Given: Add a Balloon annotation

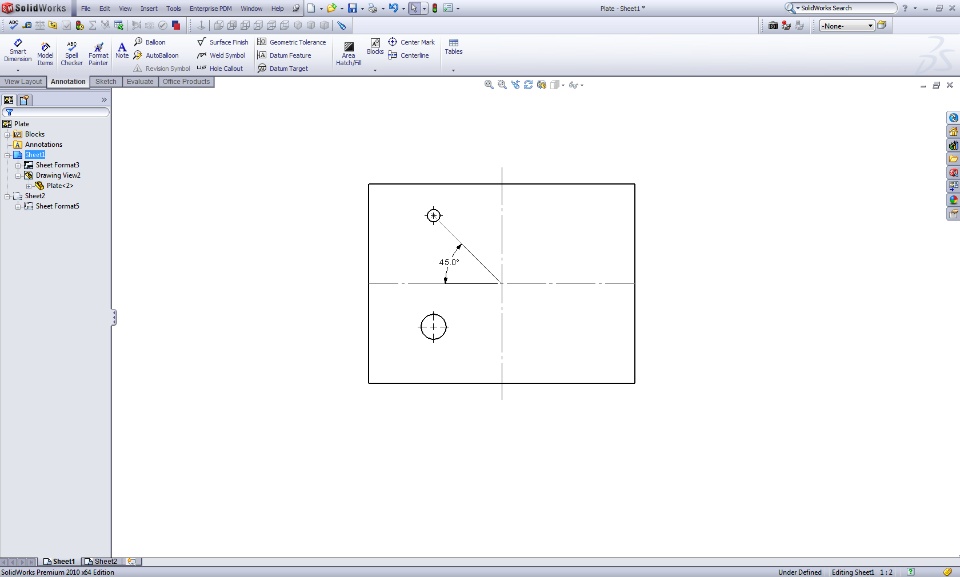Looking at the screenshot, I should click(149, 42).
